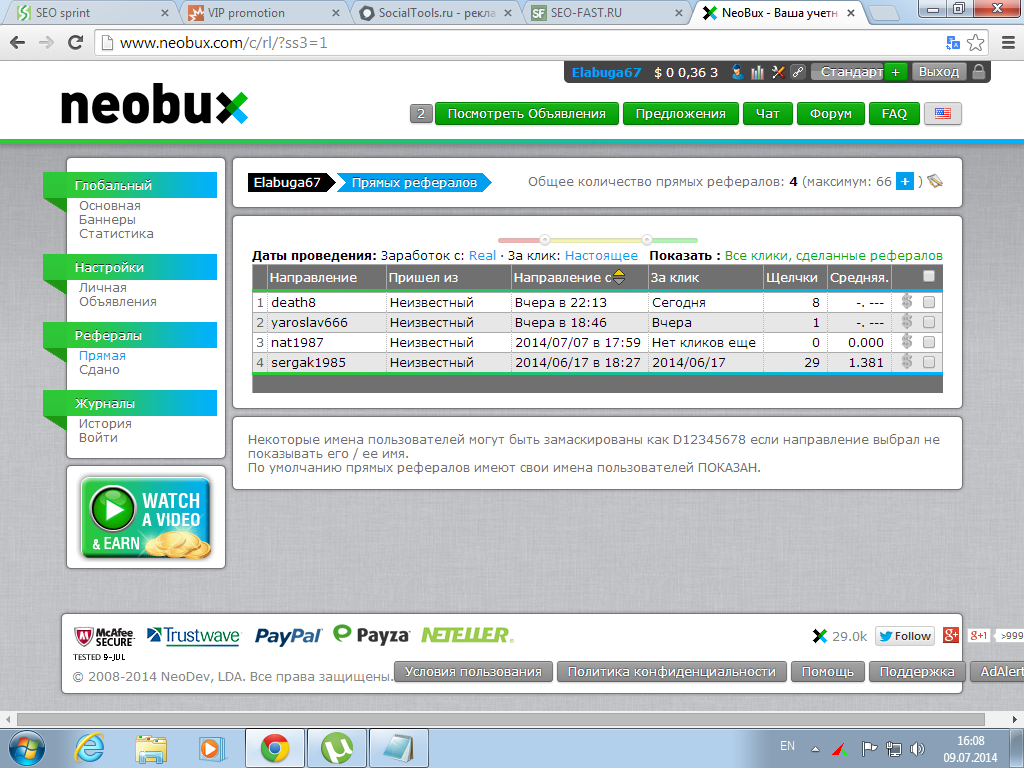This screenshot has width=1024, height=768.
Task: Reload the page
Action: 76,43
